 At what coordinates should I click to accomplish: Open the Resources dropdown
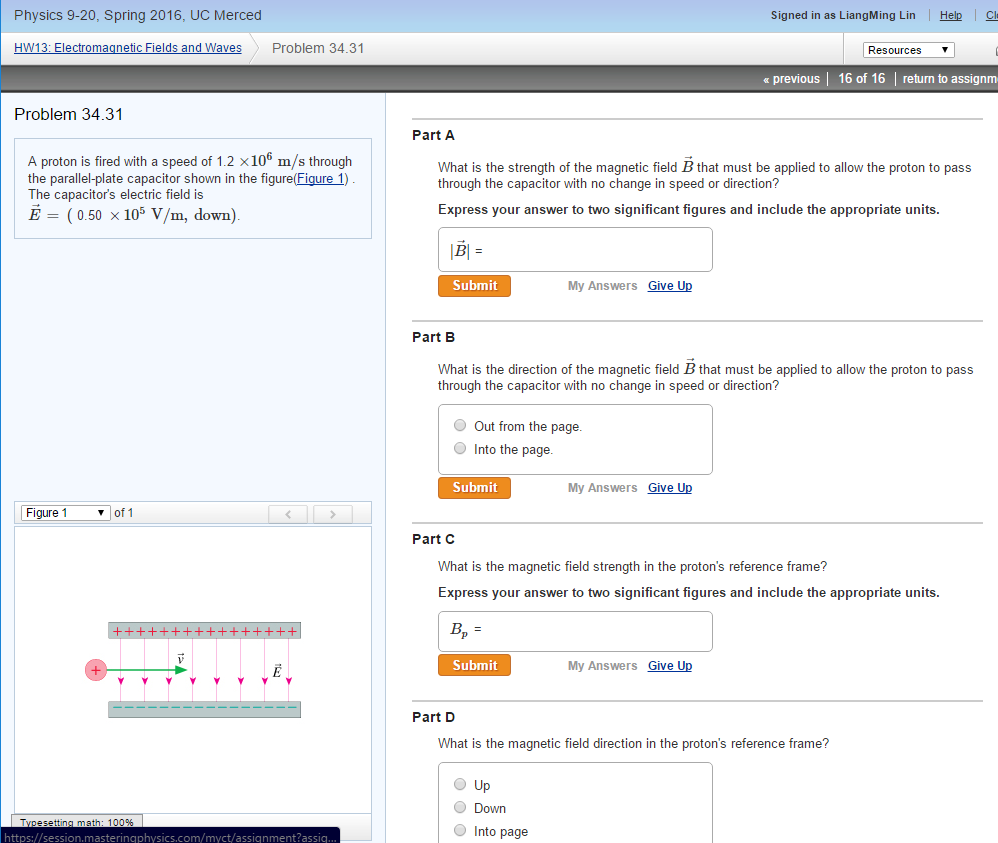point(908,49)
